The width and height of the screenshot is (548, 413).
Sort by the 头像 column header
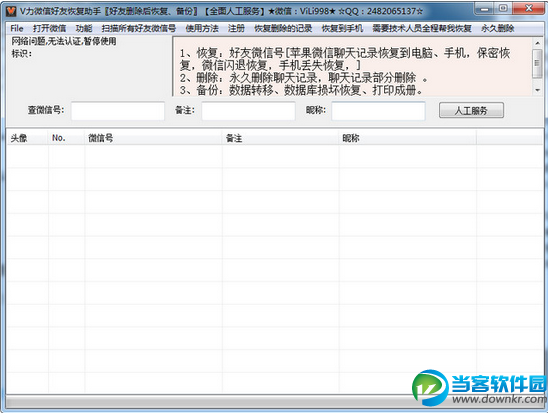point(27,138)
